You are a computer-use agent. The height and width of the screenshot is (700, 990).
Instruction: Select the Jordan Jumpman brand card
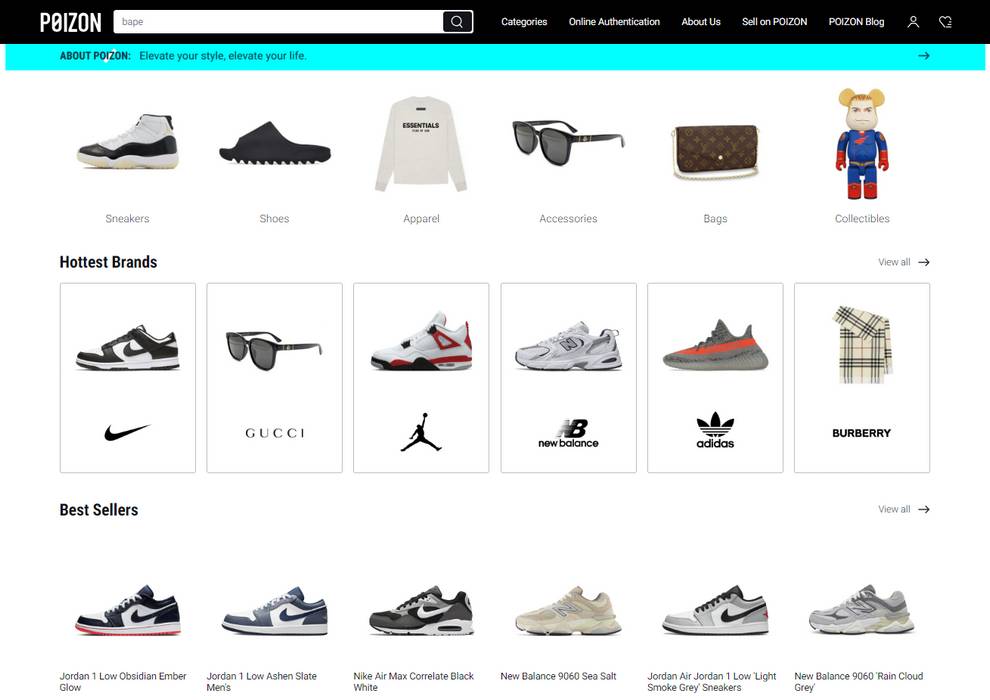point(421,378)
